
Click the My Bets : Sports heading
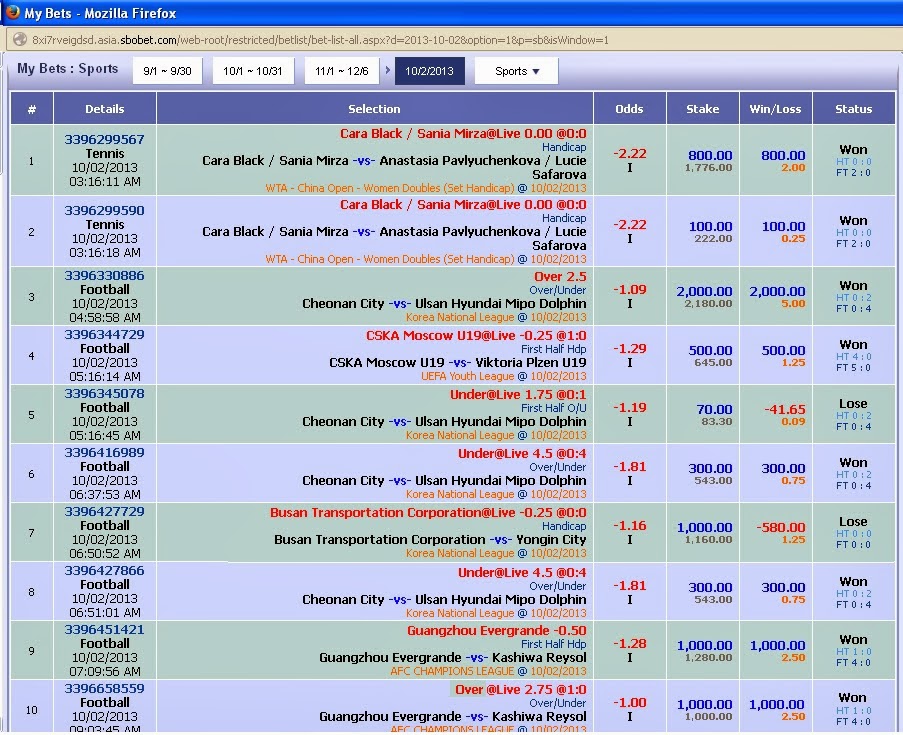pyautogui.click(x=67, y=69)
